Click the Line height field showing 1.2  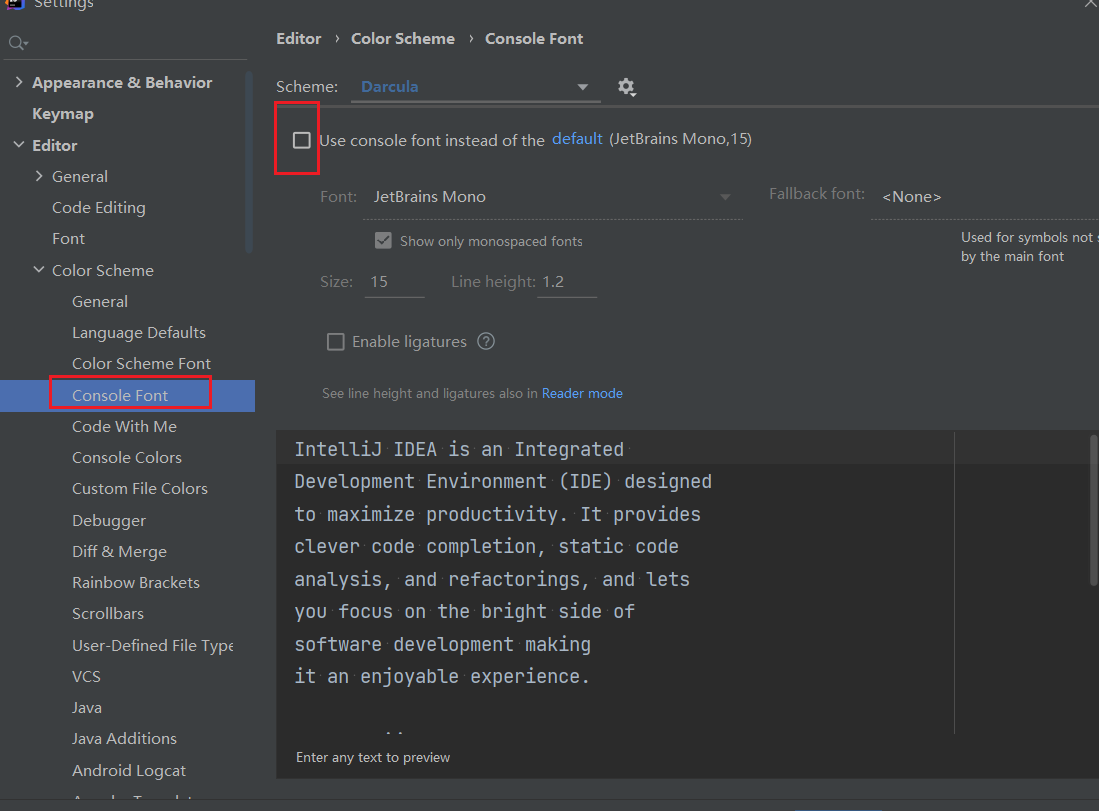pyautogui.click(x=566, y=282)
